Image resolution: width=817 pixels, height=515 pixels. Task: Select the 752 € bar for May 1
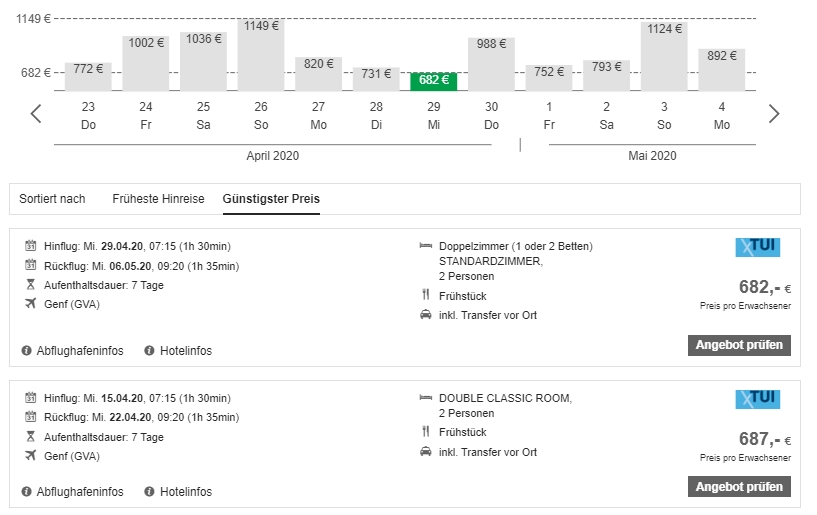click(x=549, y=77)
